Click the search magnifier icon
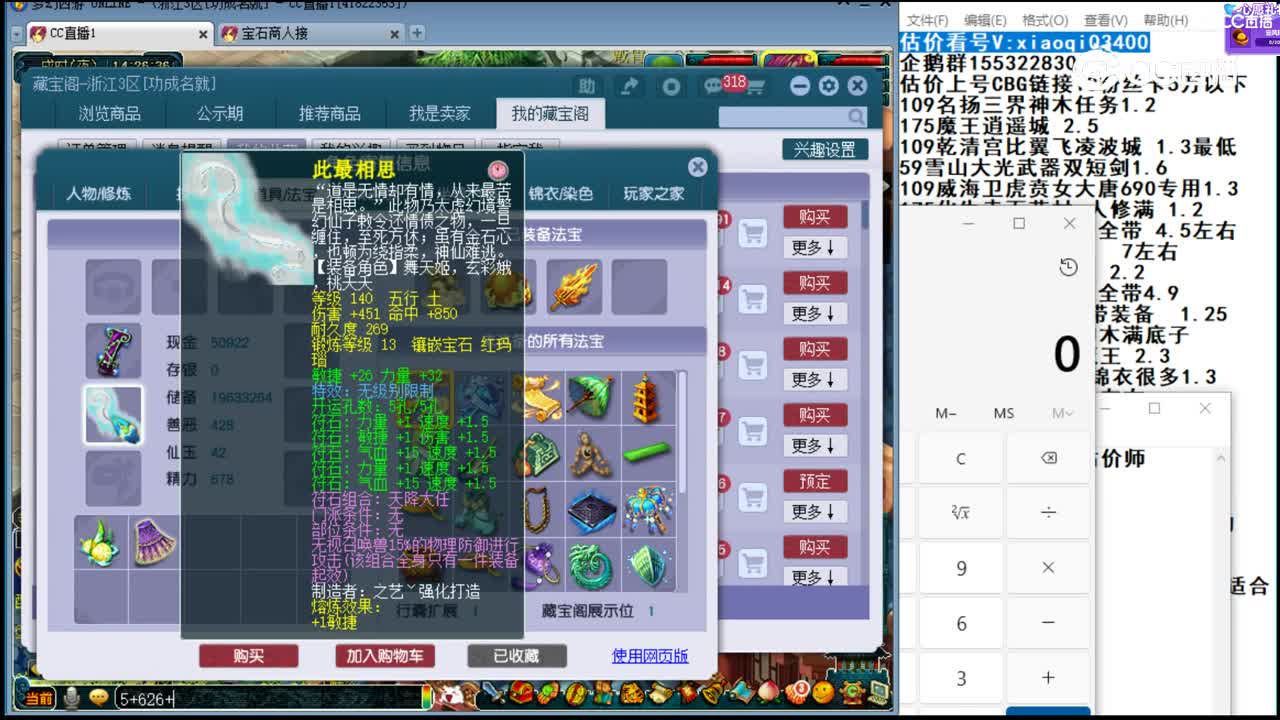The width and height of the screenshot is (1280, 720). pyautogui.click(x=856, y=117)
